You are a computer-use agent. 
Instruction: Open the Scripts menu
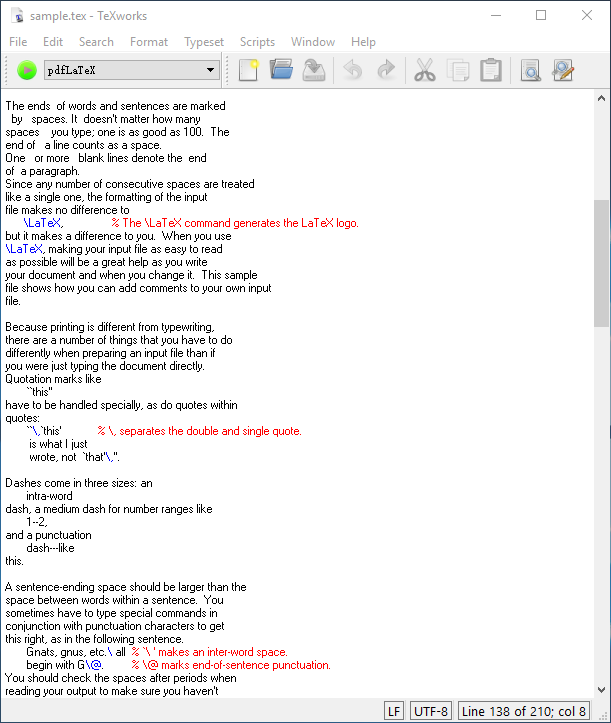coord(257,42)
